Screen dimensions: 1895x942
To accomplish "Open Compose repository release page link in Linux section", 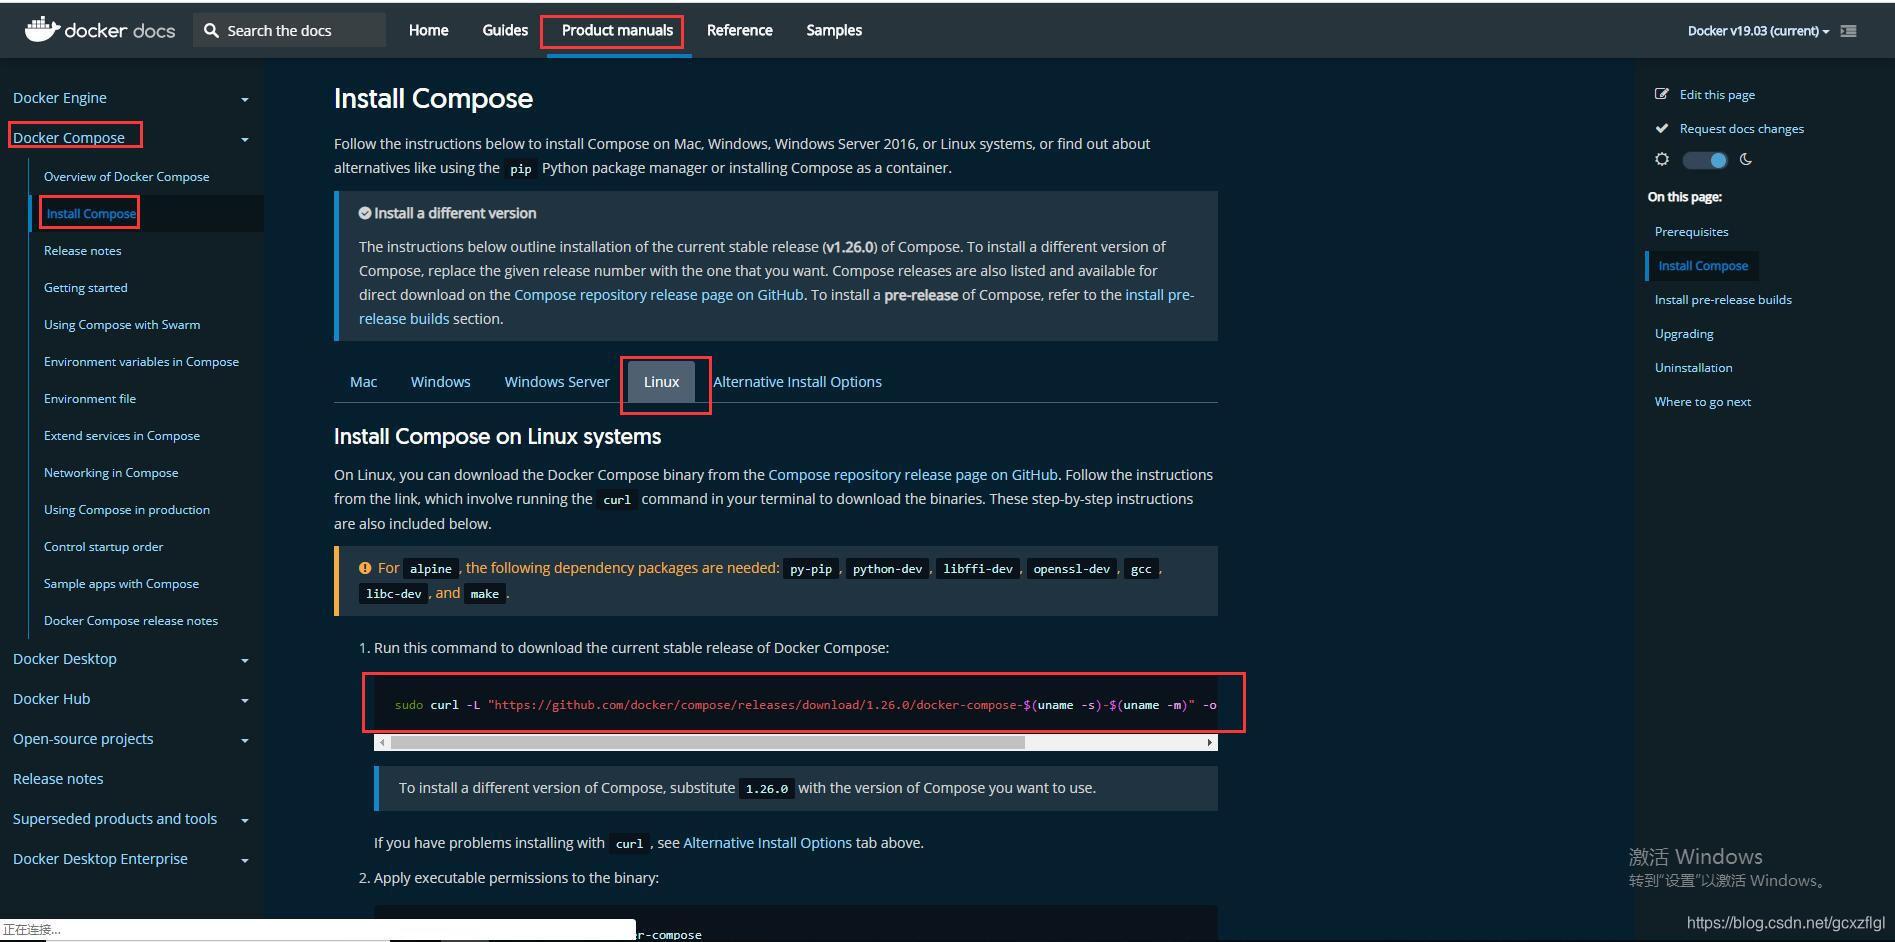I will (912, 475).
